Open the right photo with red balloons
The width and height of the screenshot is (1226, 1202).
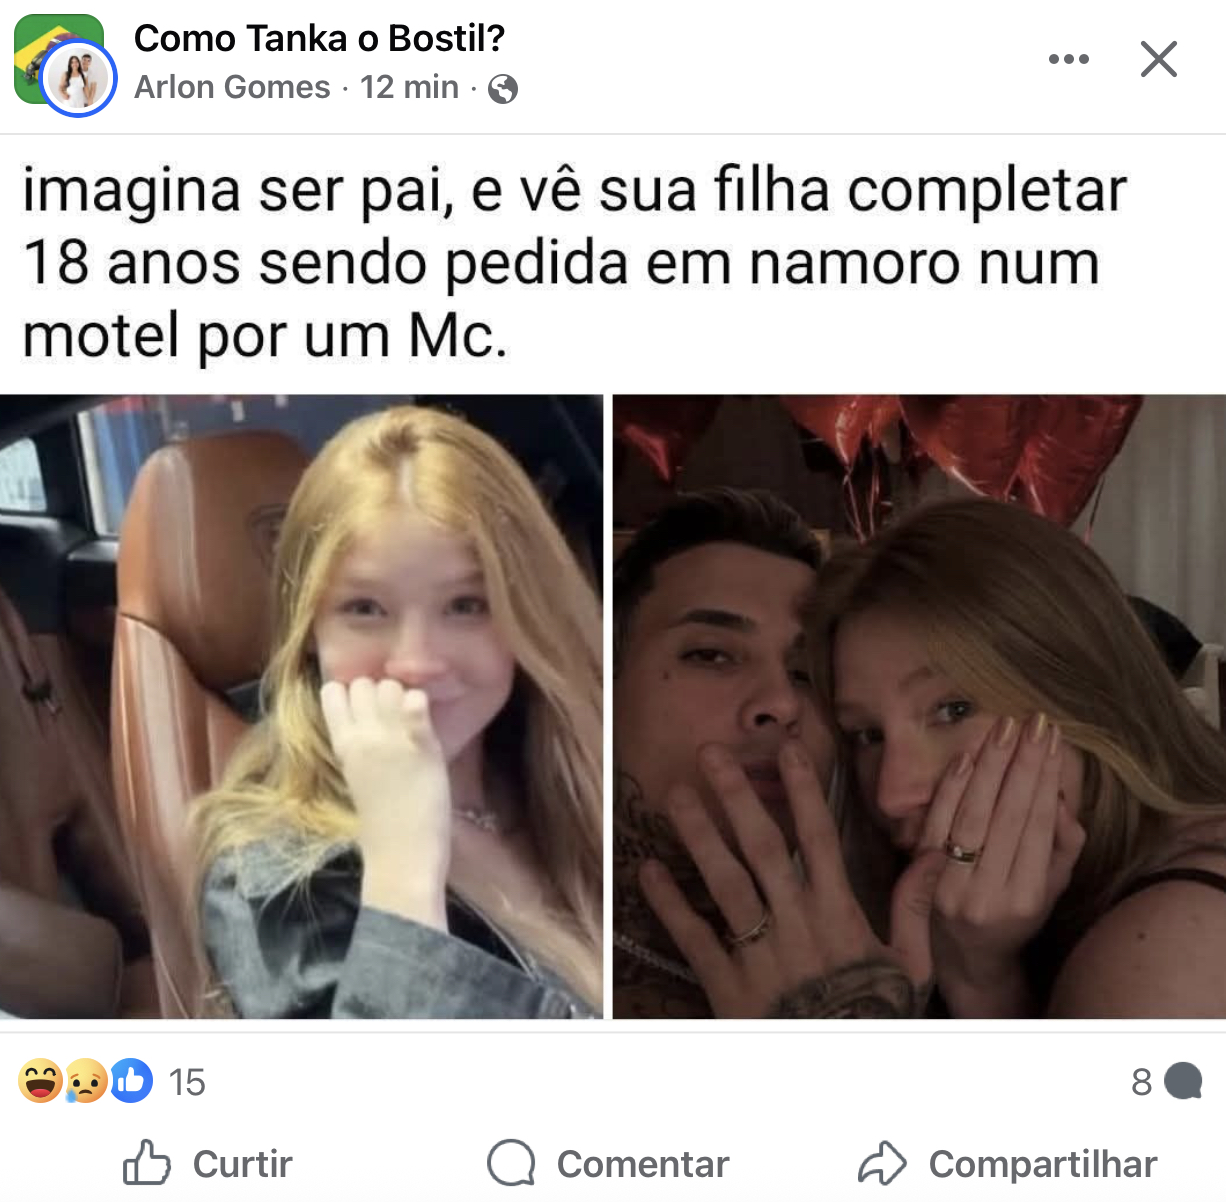(919, 706)
